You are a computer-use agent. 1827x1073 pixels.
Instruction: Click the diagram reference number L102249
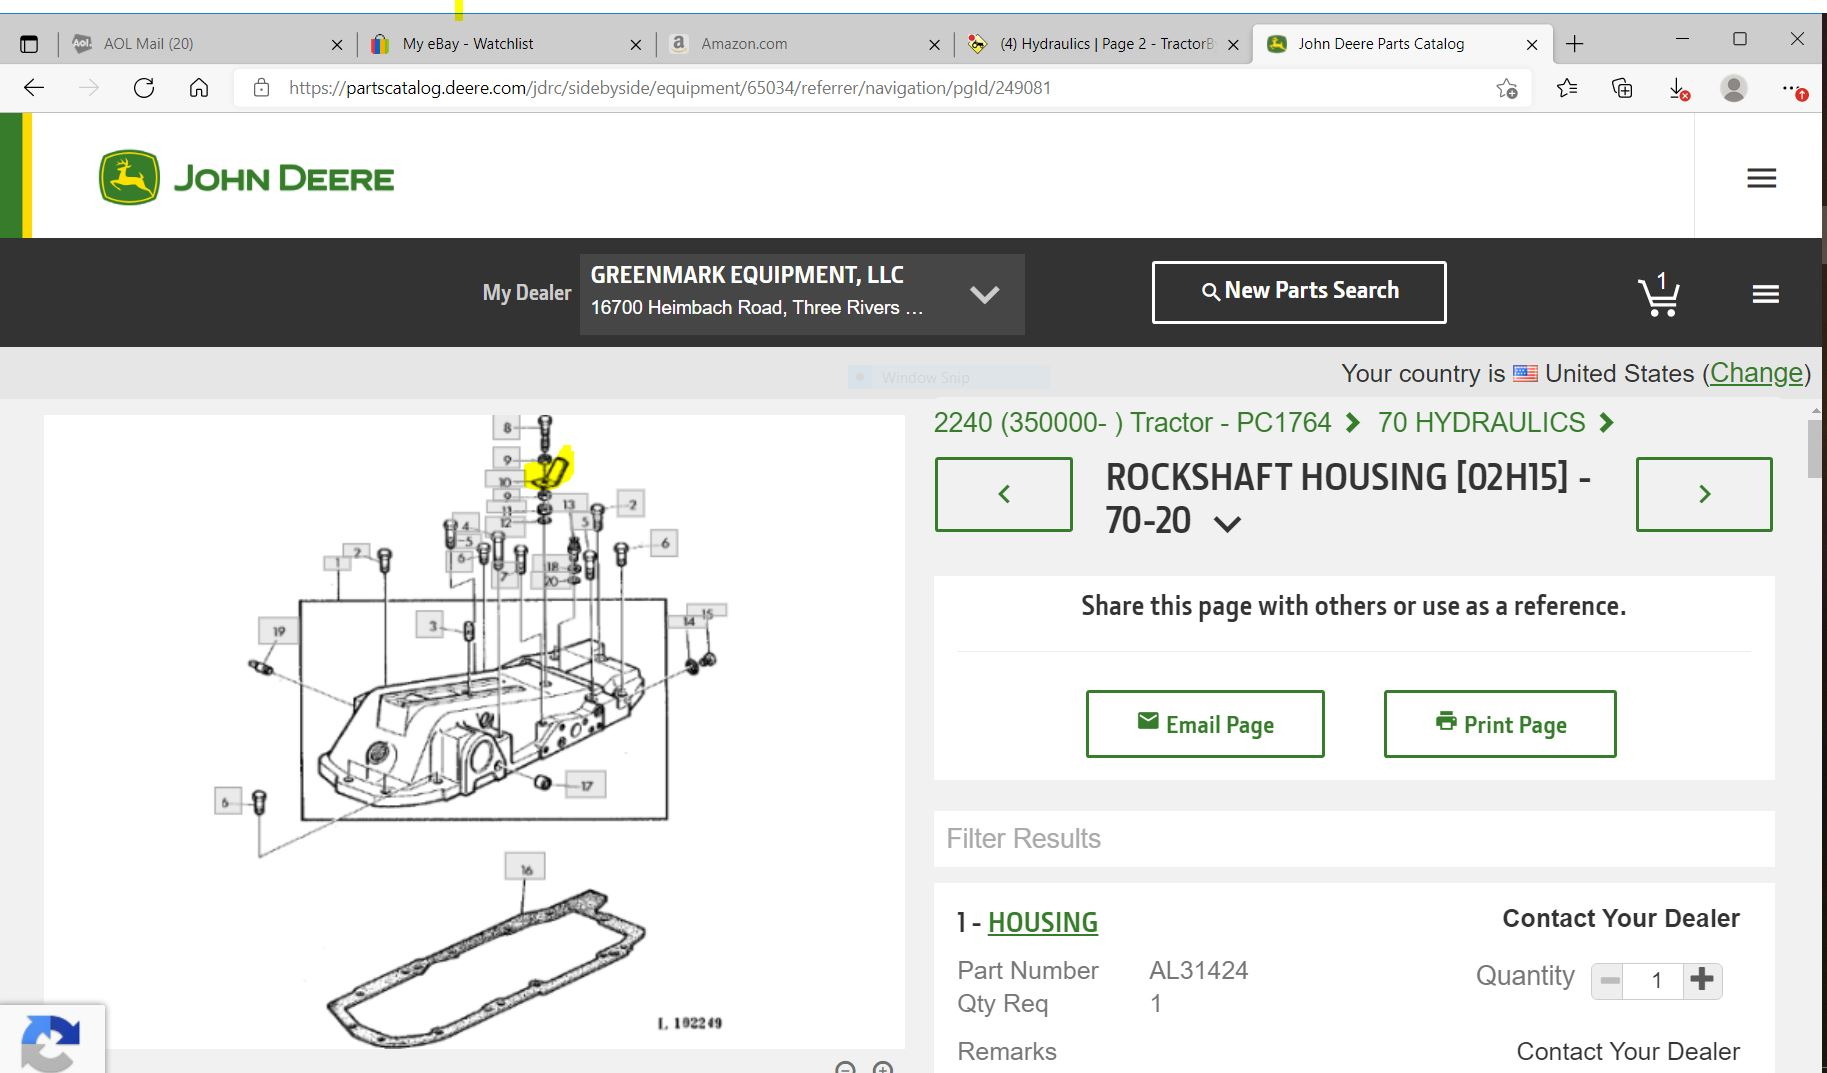tap(690, 1023)
